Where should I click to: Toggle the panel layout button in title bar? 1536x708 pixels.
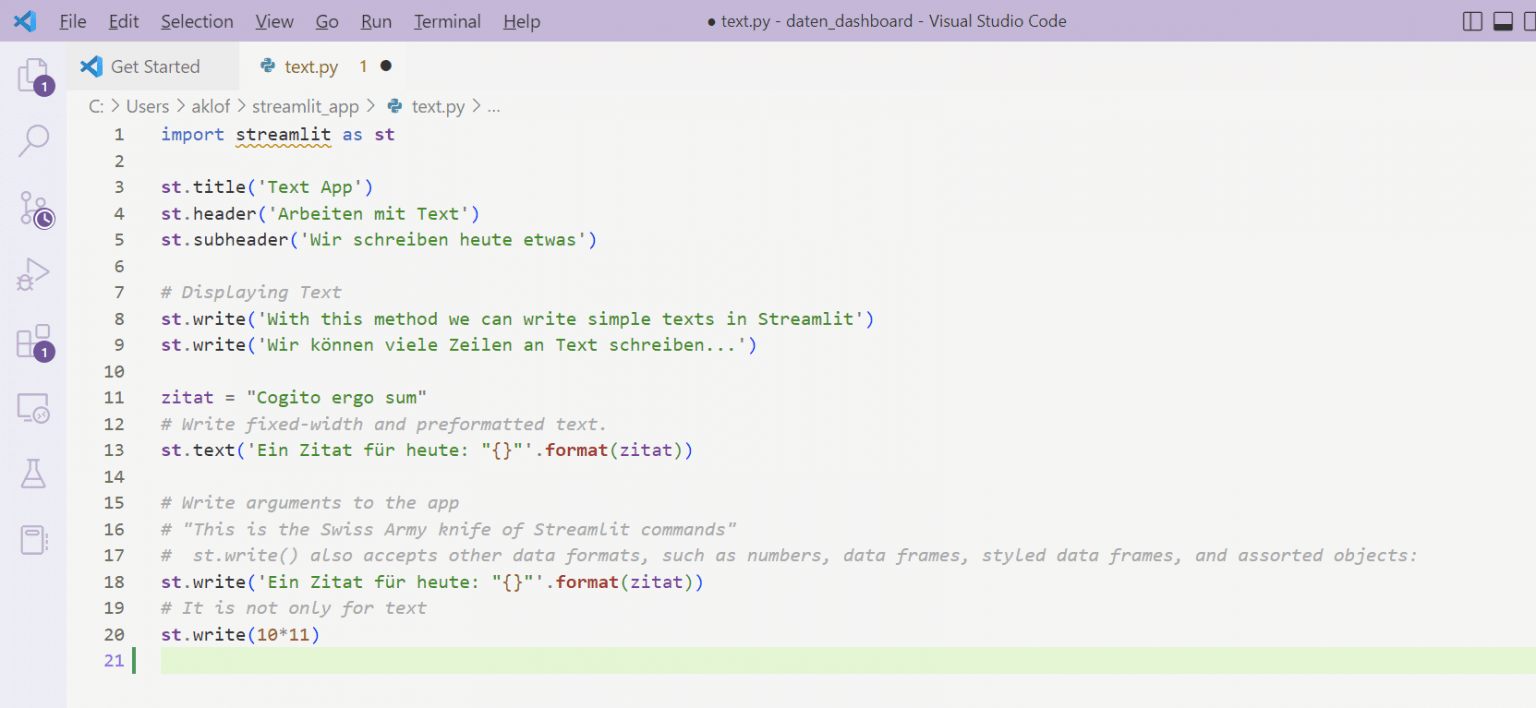tap(1502, 21)
